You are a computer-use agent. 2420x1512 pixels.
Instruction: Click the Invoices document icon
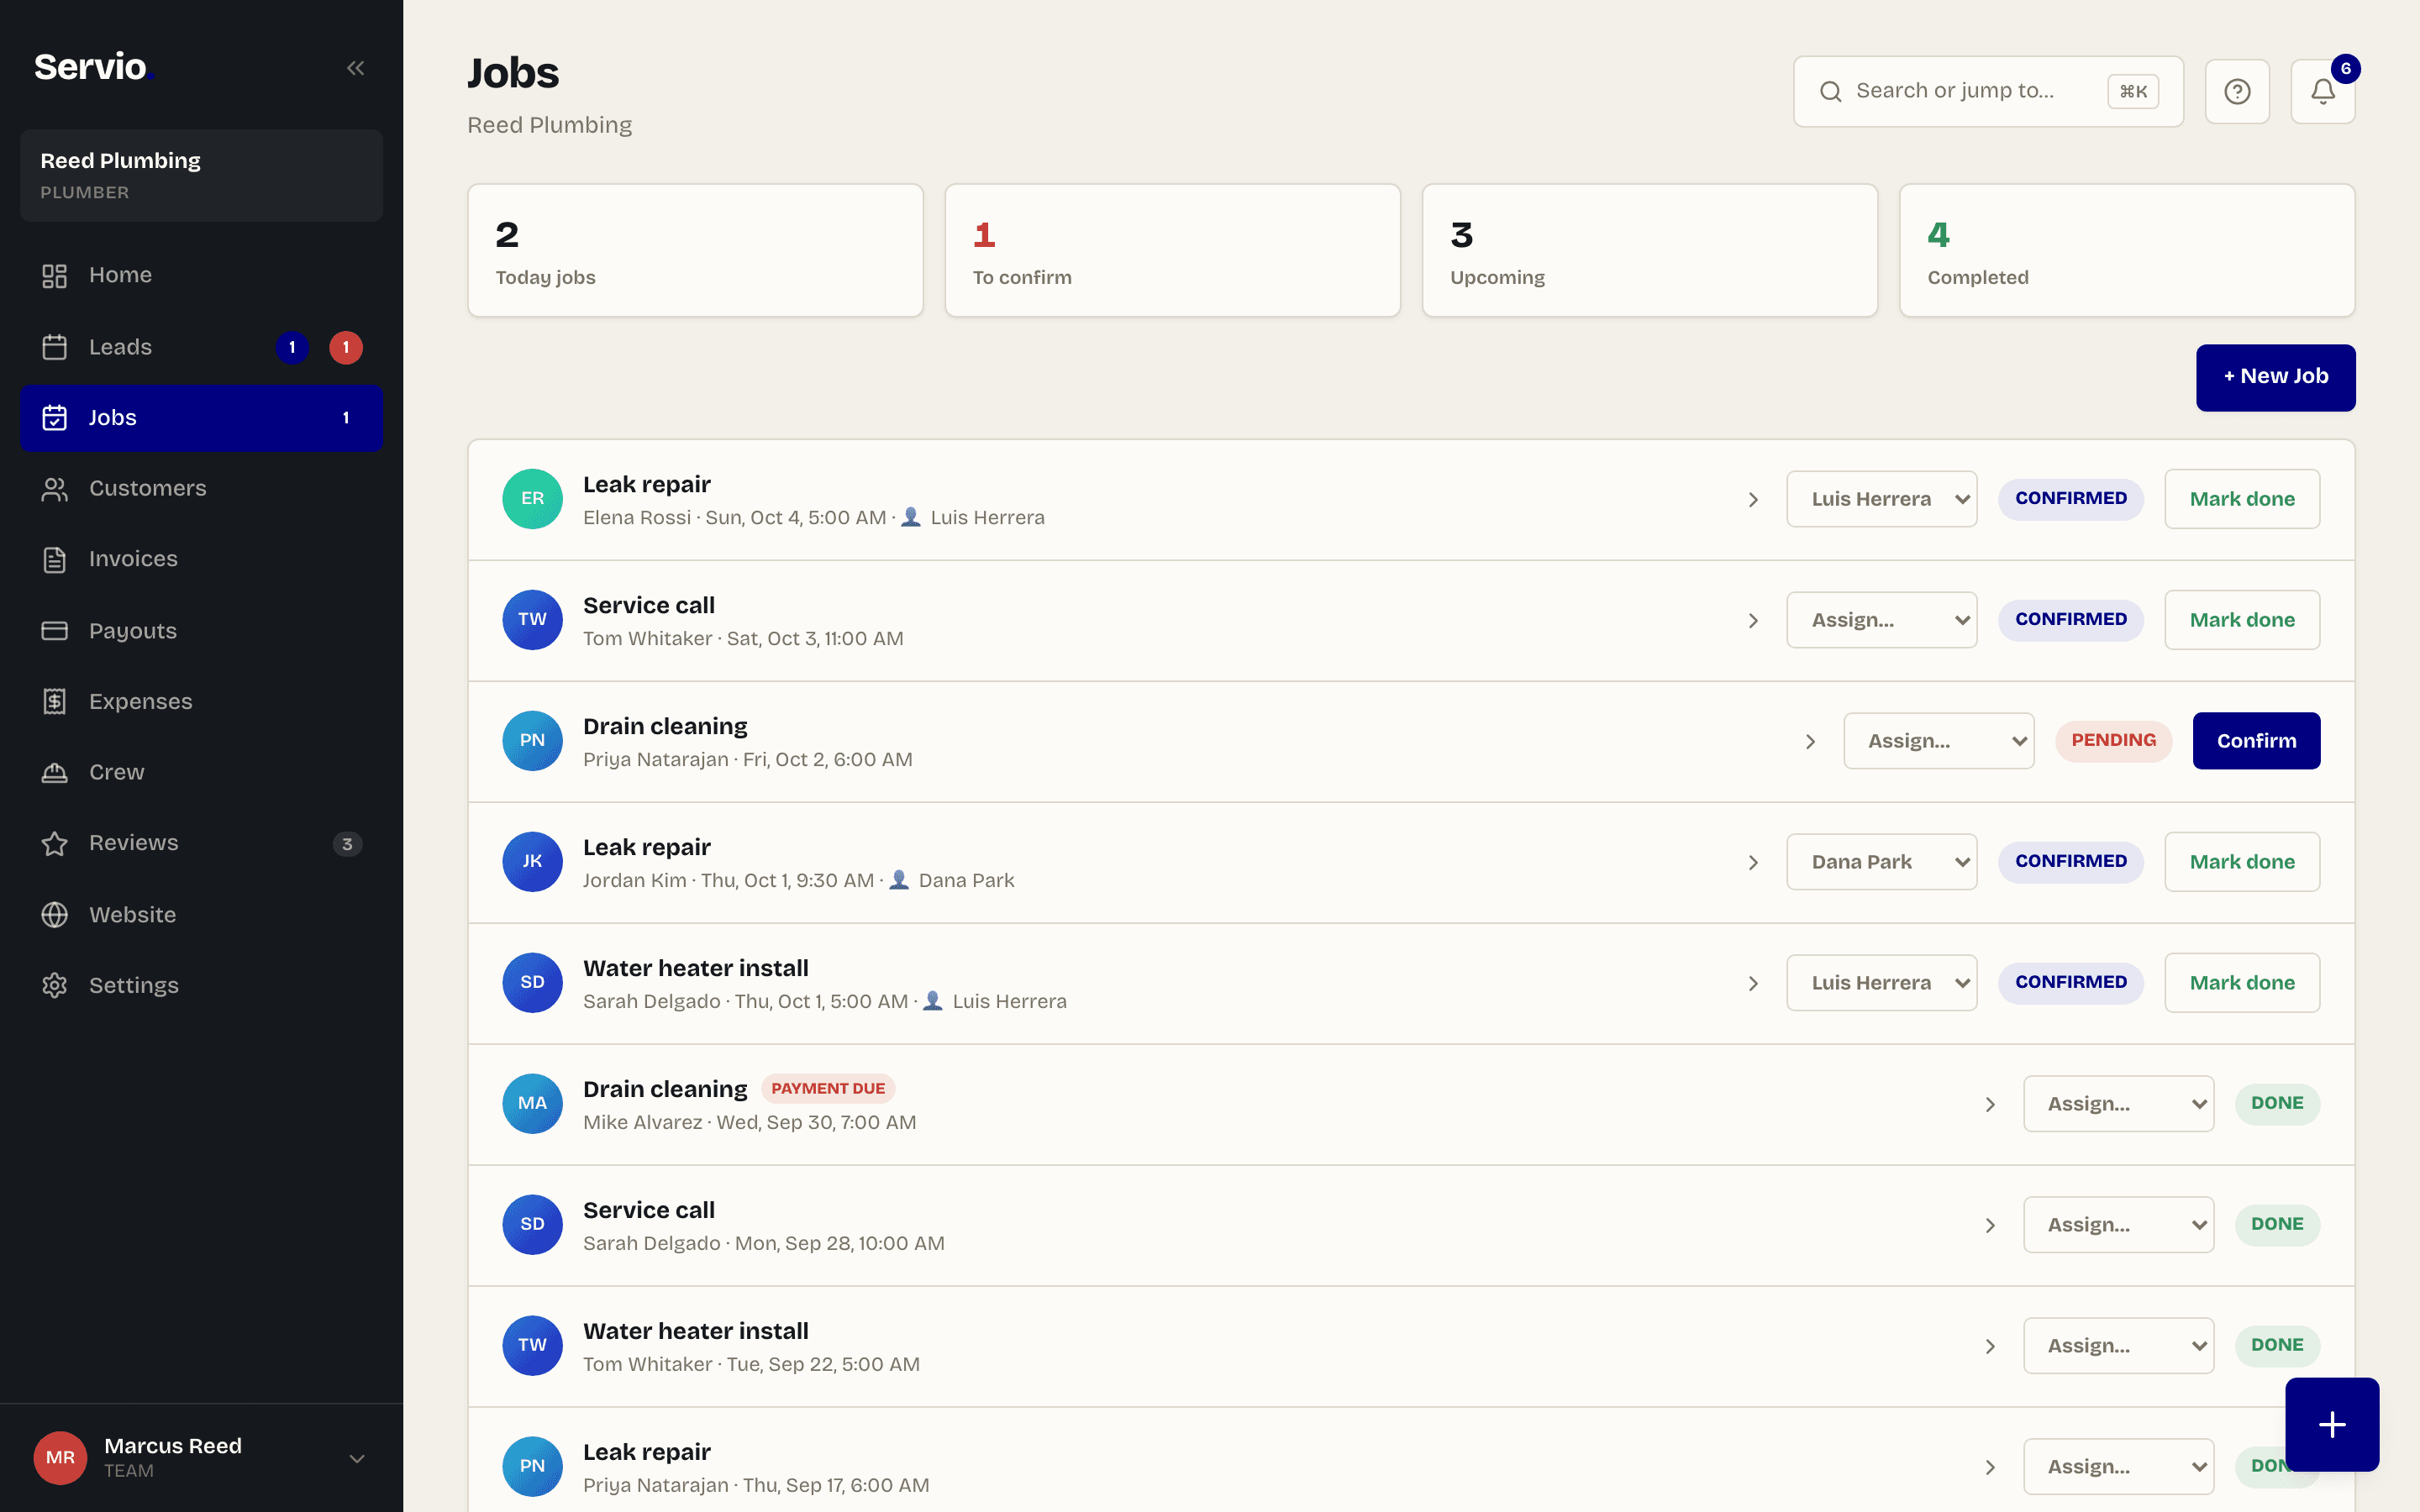point(55,559)
